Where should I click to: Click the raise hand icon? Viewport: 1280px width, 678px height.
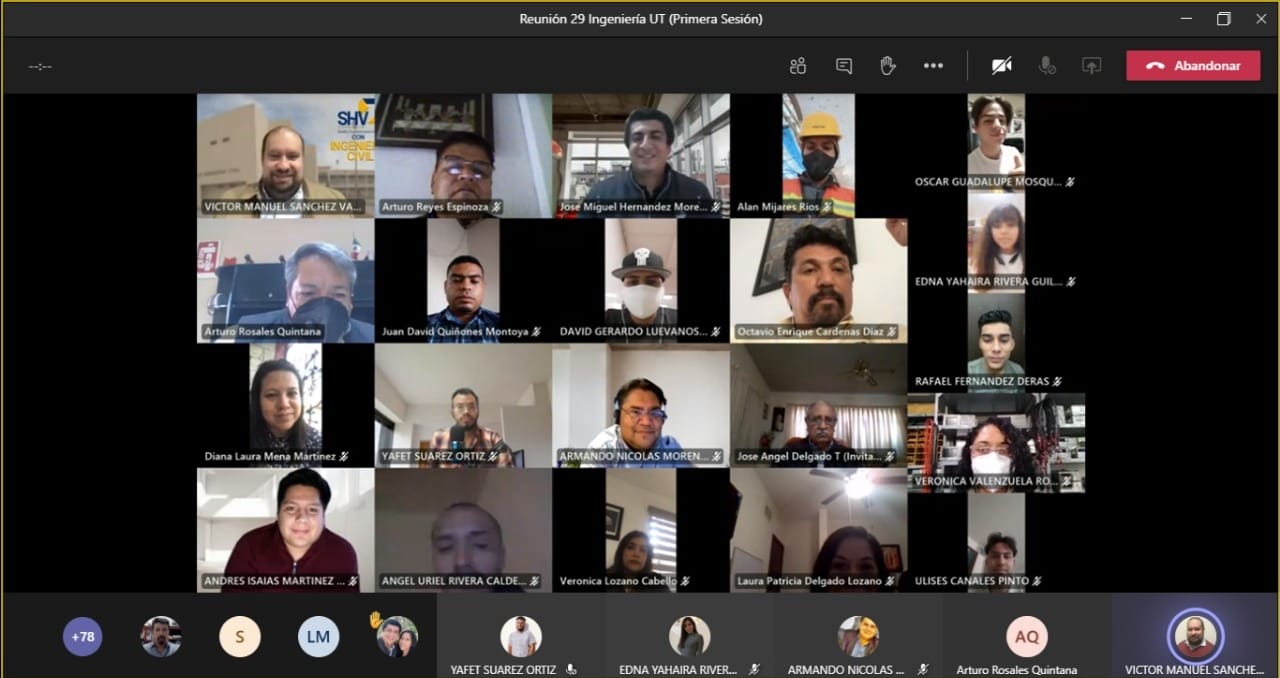click(x=888, y=66)
